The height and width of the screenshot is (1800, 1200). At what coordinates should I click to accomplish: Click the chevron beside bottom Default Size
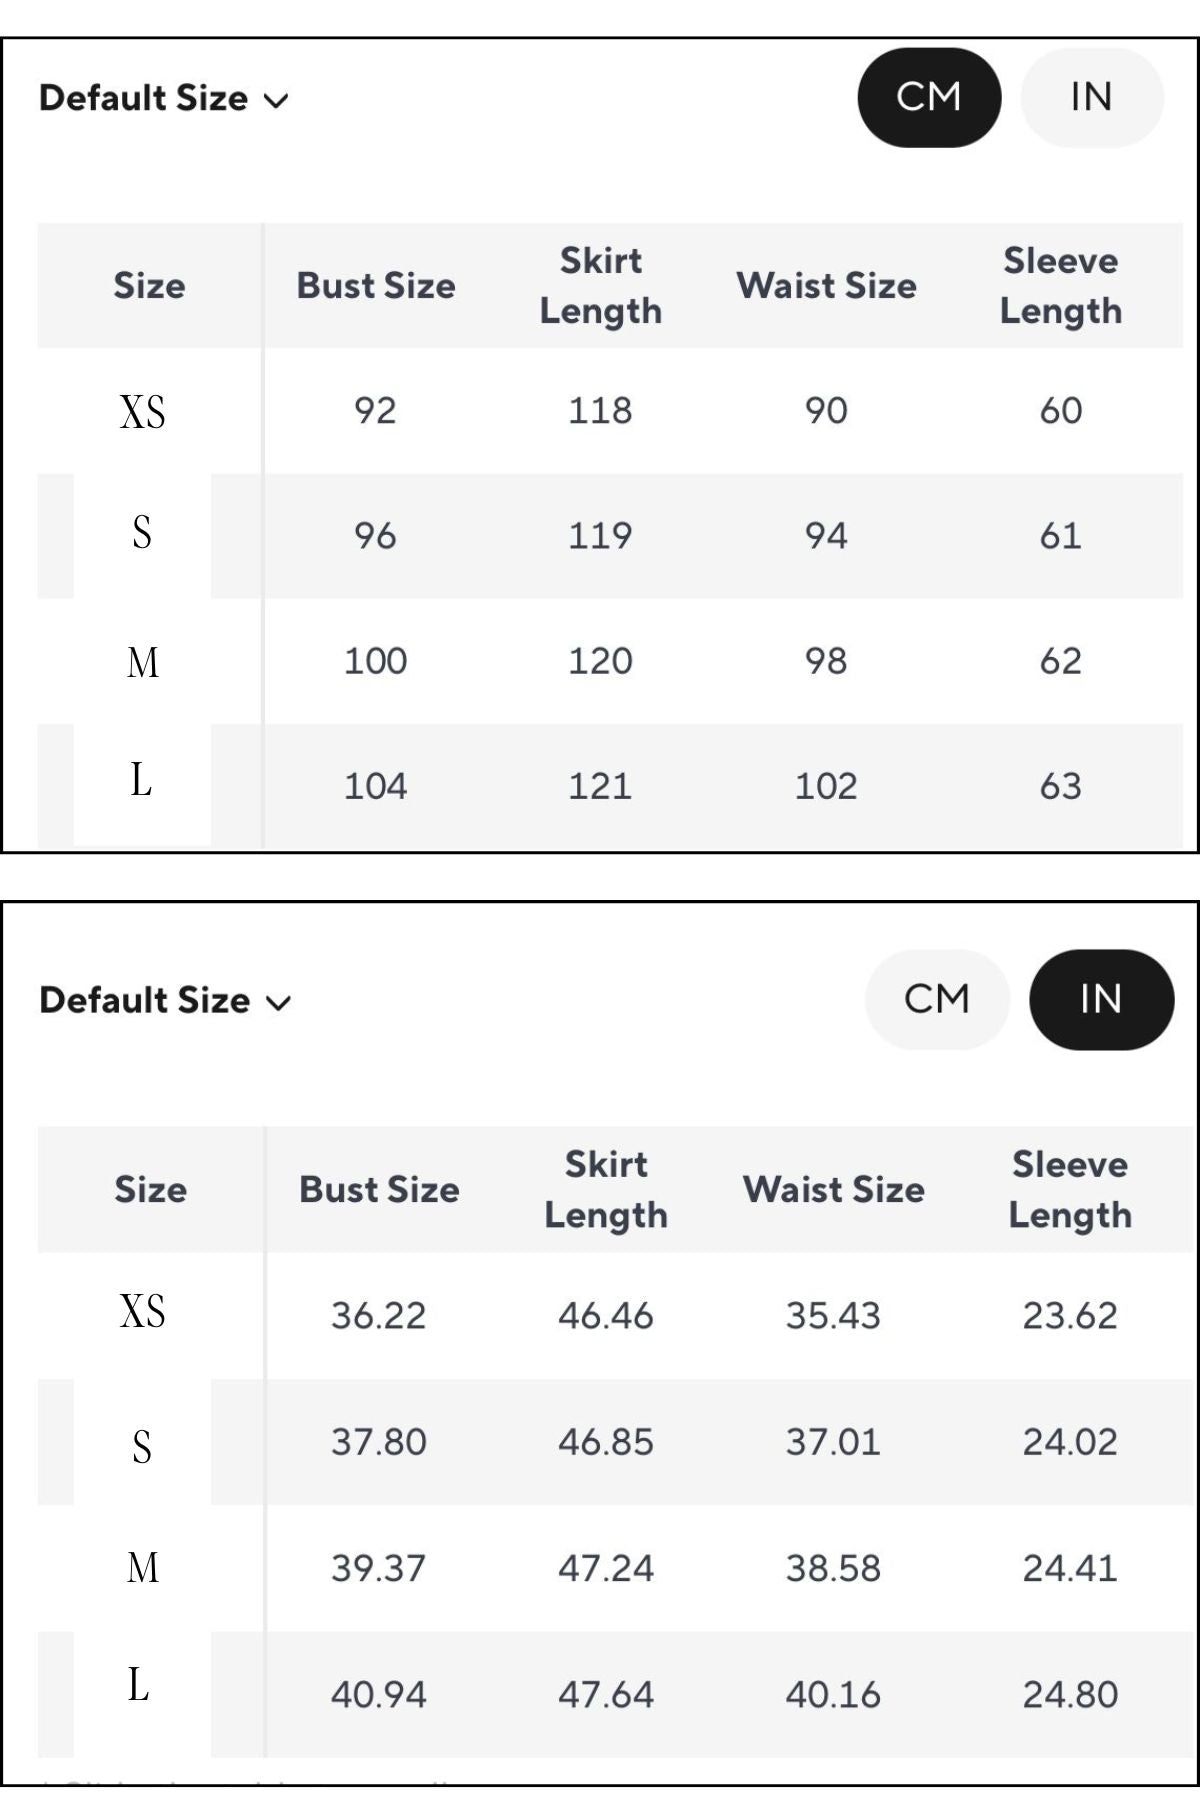pos(278,1002)
